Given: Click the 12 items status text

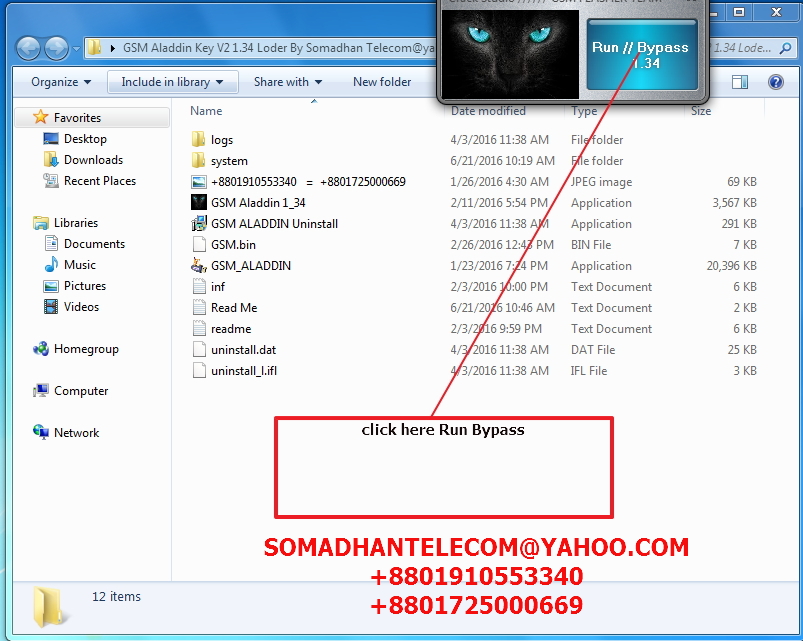Looking at the screenshot, I should tap(116, 596).
